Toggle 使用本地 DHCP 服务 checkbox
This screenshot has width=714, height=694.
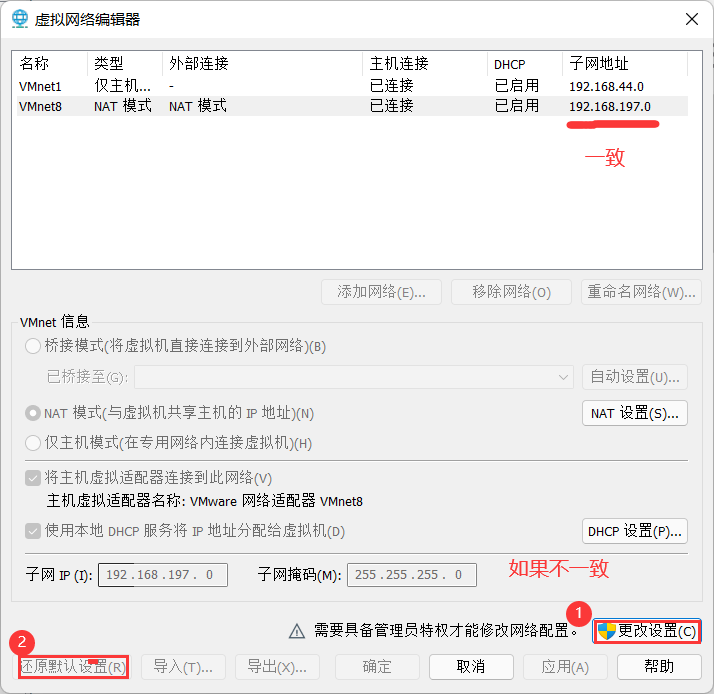click(x=33, y=531)
